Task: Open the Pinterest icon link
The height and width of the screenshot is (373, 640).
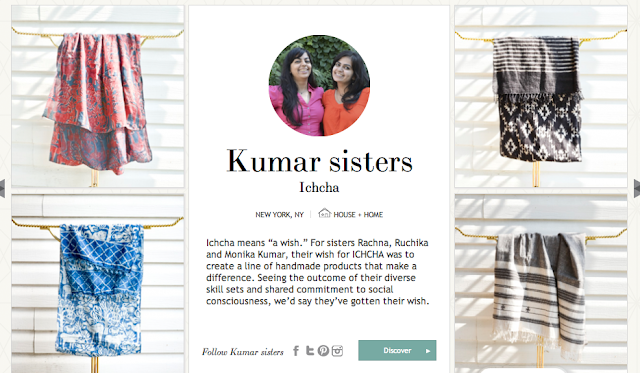Action: (x=323, y=351)
